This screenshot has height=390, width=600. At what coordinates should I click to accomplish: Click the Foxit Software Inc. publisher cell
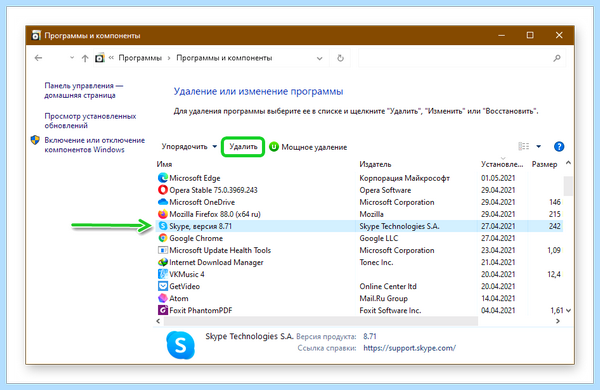click(390, 310)
